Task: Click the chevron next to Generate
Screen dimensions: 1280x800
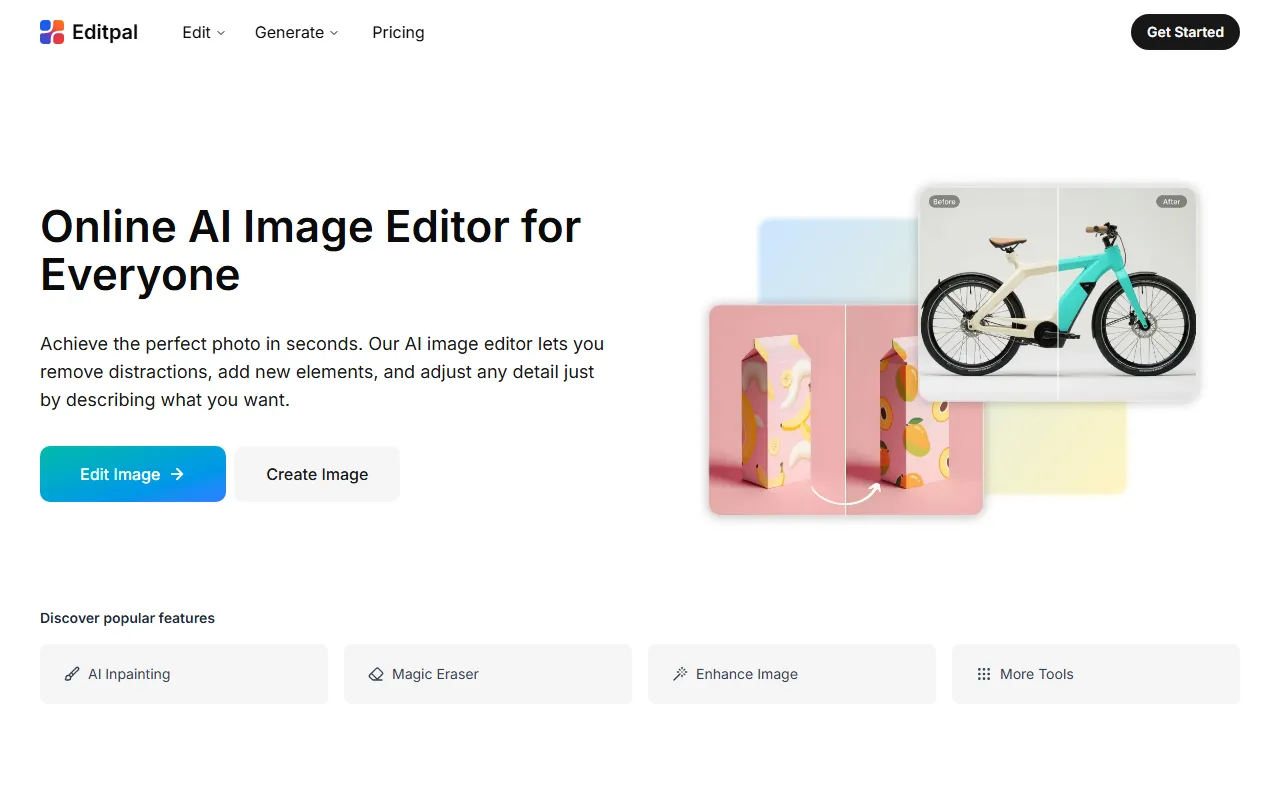Action: [334, 33]
